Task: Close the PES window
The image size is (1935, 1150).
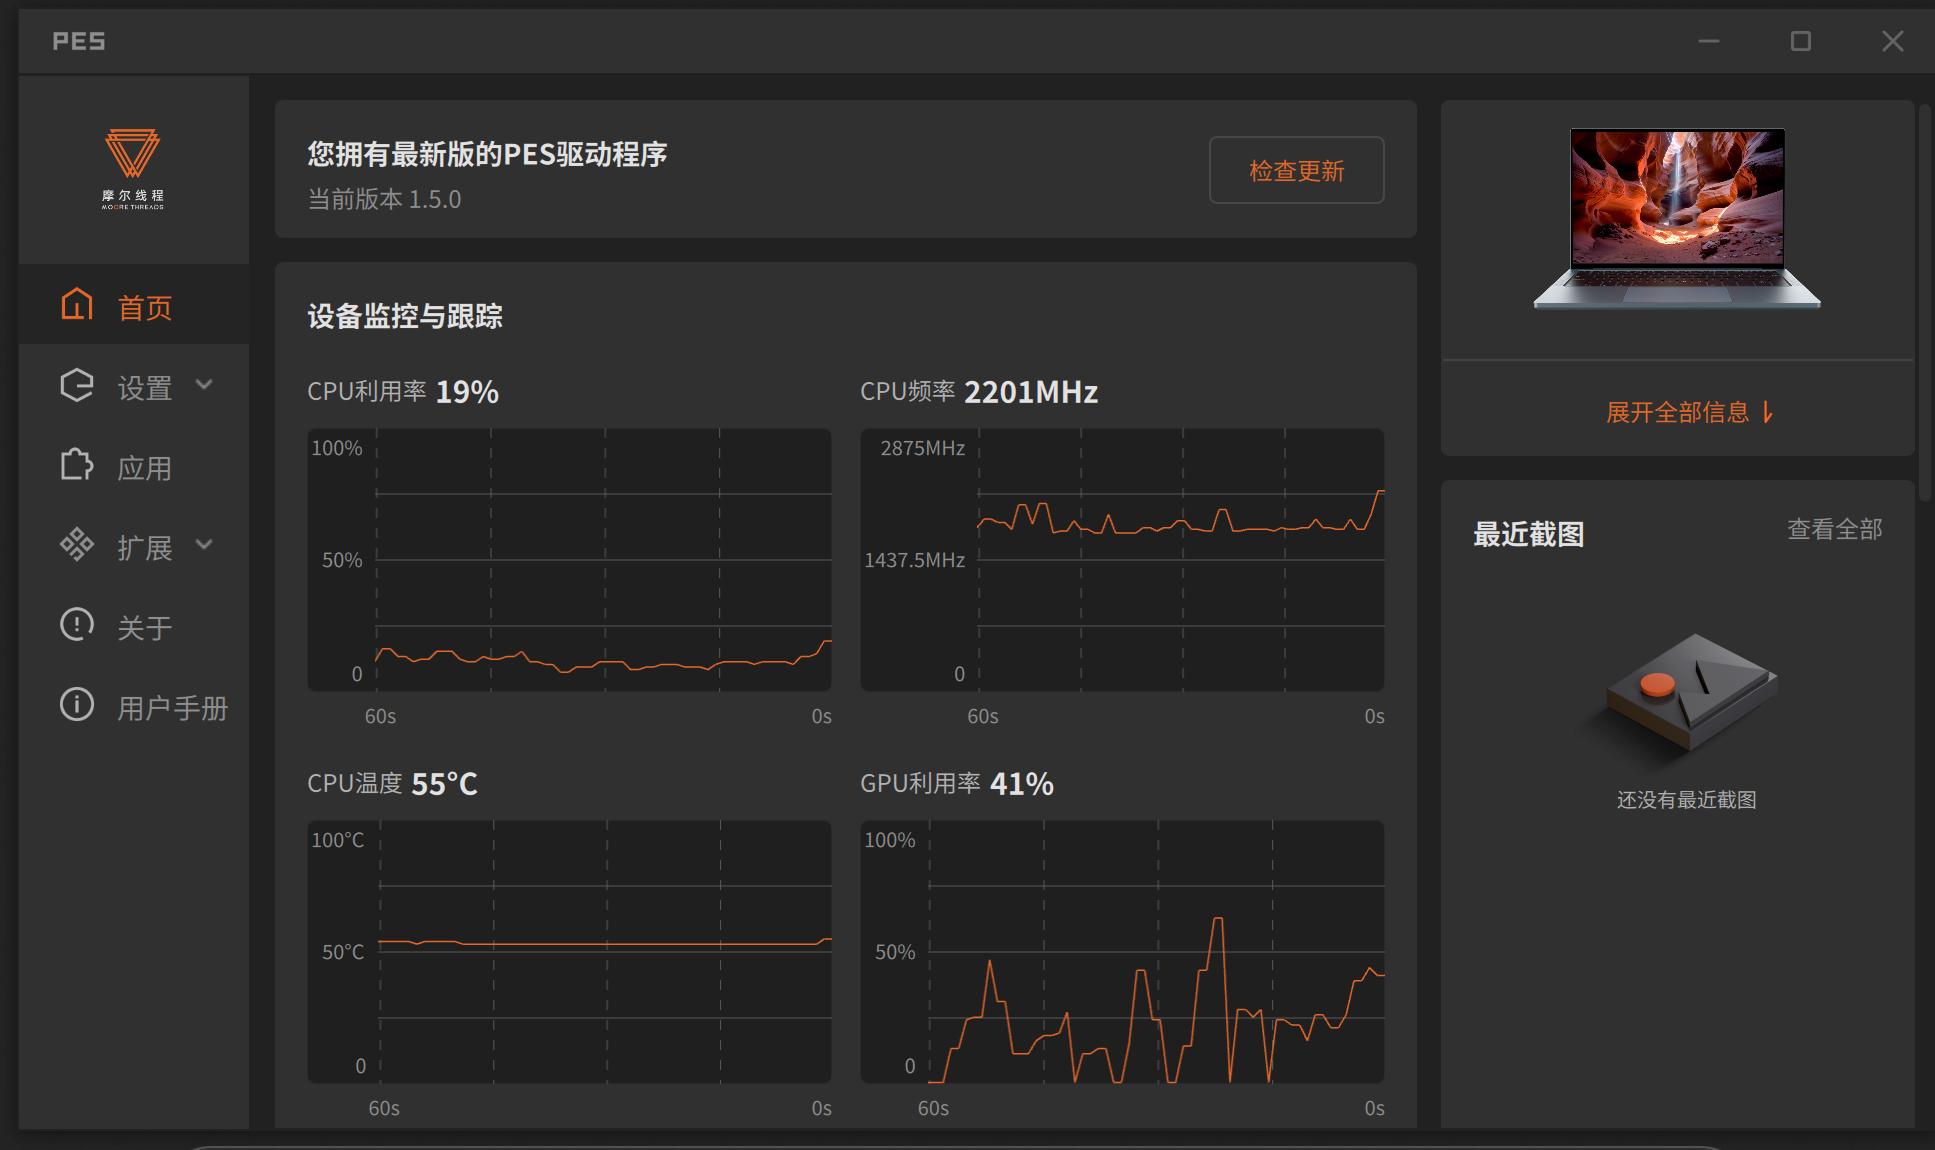Action: (x=1893, y=41)
